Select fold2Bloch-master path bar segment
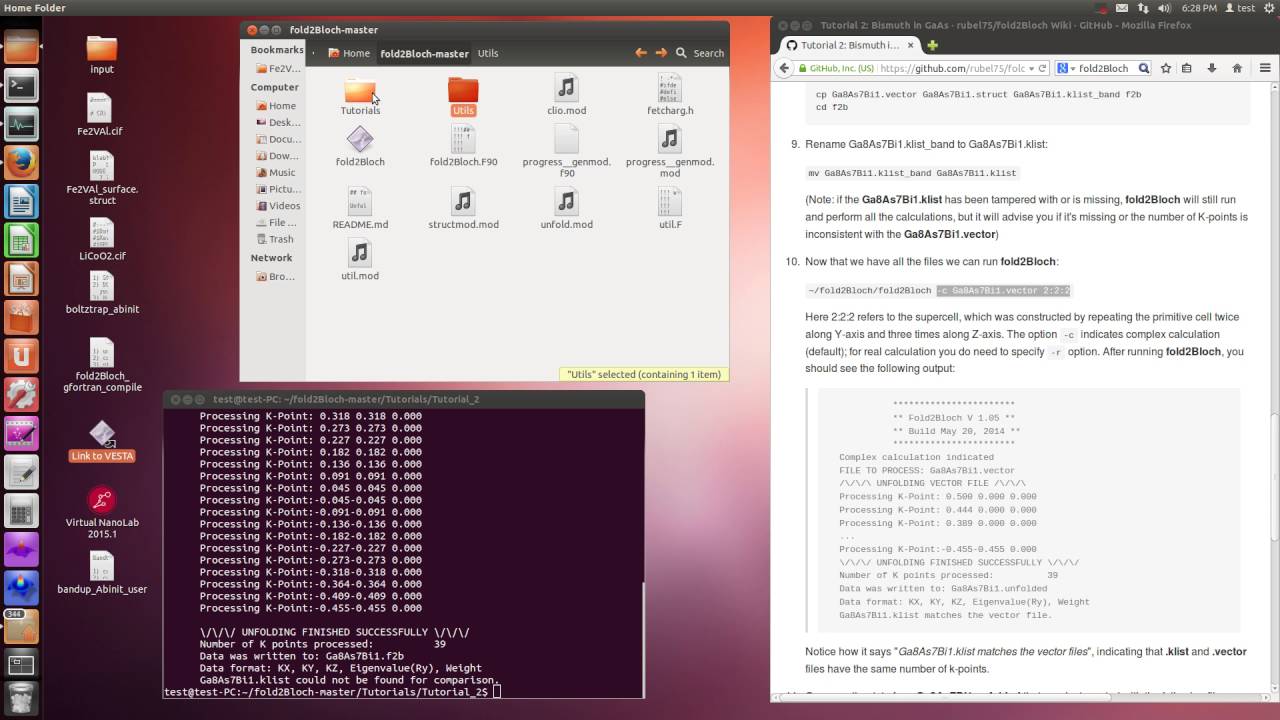The image size is (1280, 720). point(424,53)
